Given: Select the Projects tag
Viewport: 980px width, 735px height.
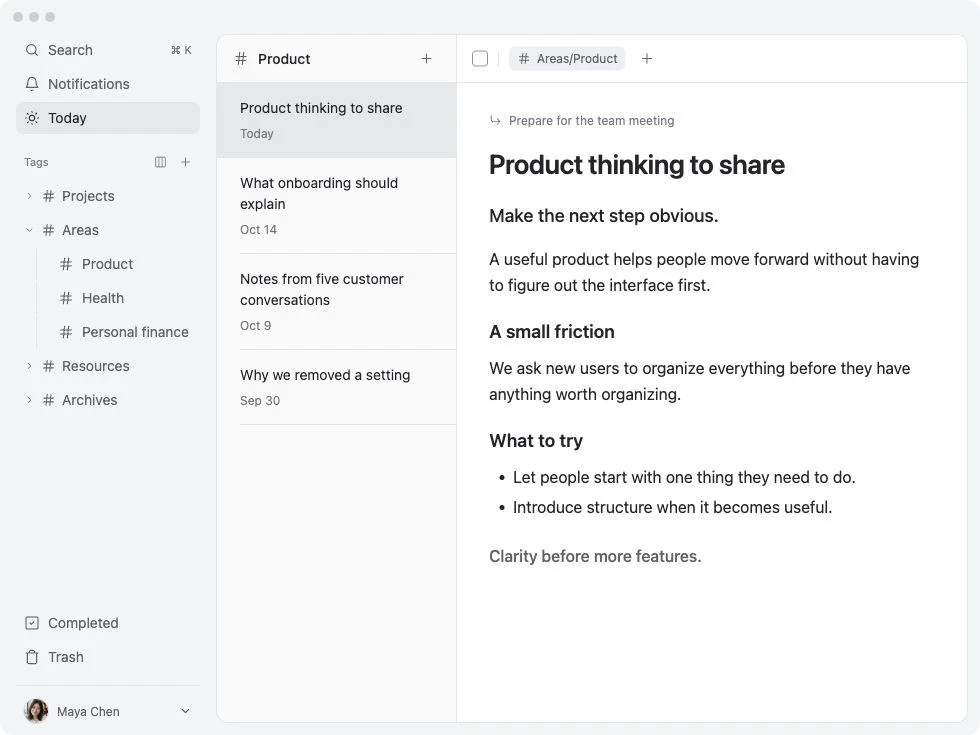Looking at the screenshot, I should click(88, 196).
